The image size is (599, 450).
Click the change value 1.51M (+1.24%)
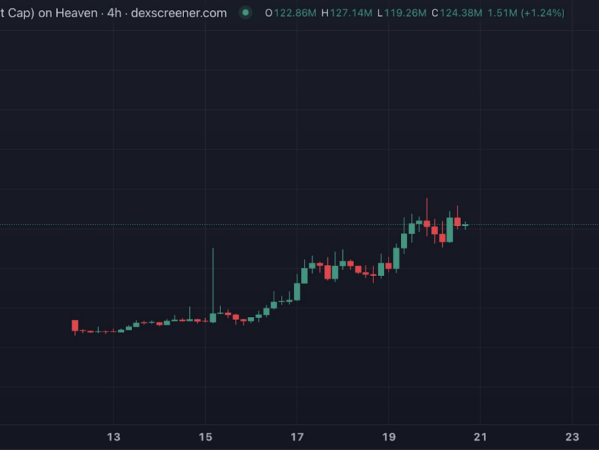click(x=526, y=13)
